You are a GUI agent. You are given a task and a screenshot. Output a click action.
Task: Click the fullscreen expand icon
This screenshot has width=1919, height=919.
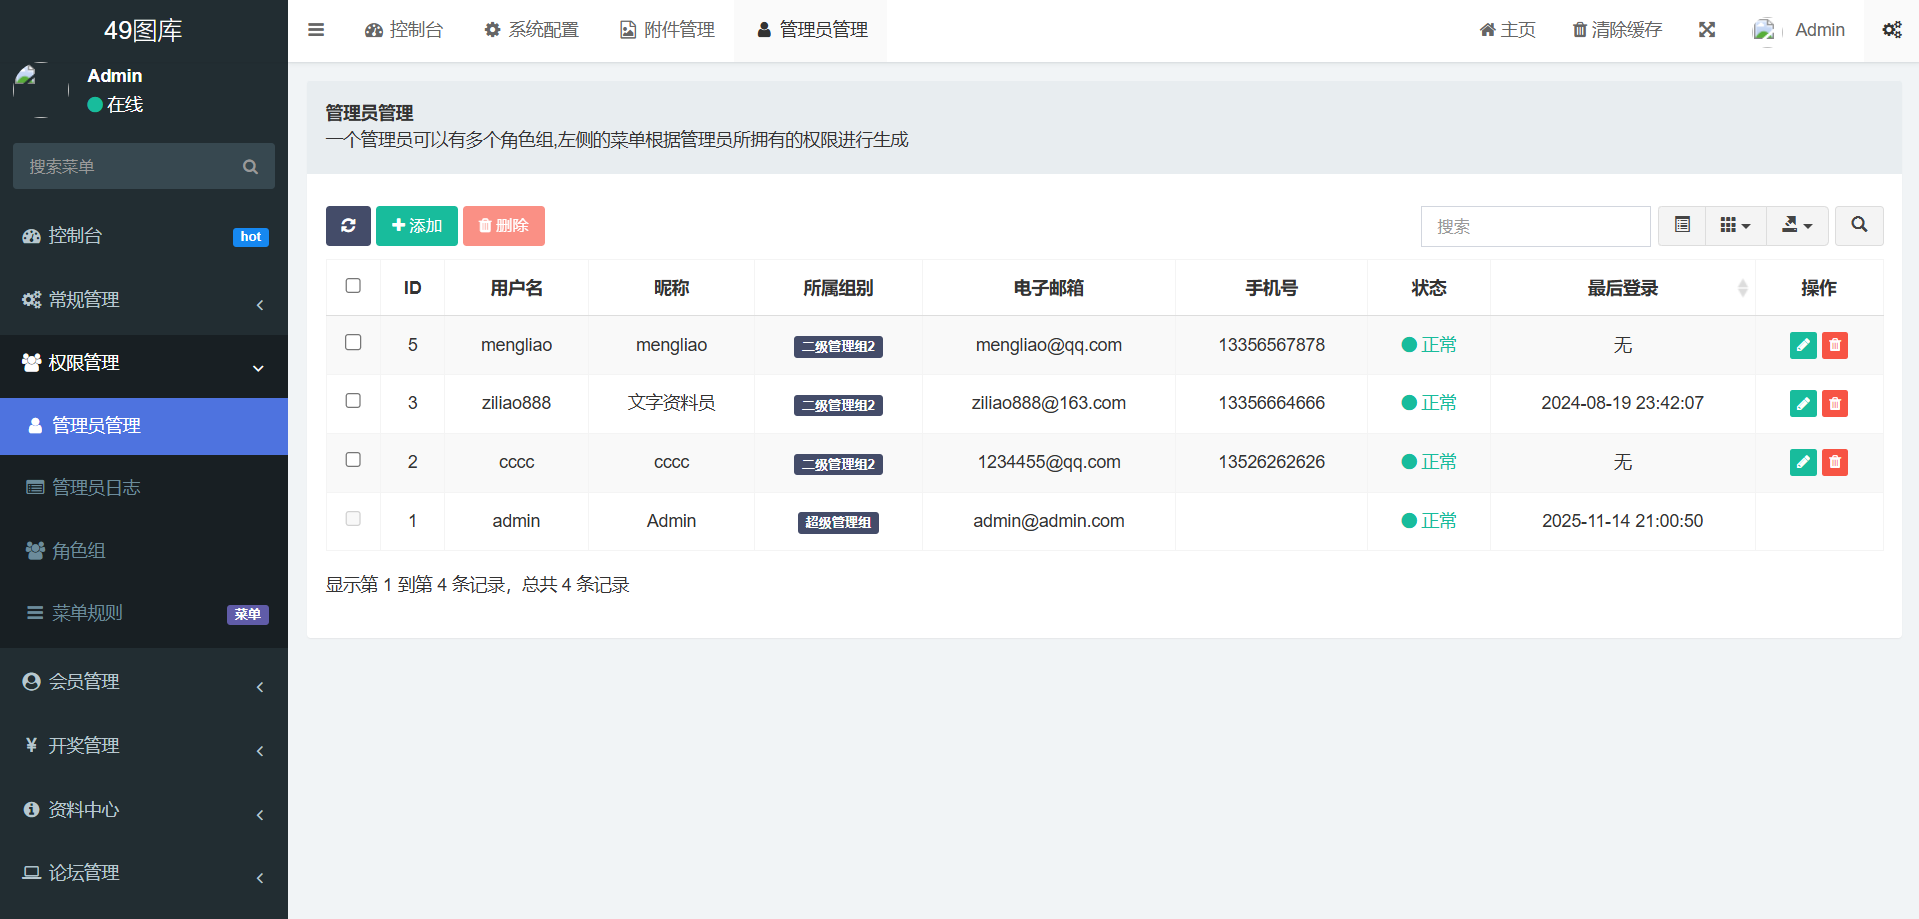1707,30
